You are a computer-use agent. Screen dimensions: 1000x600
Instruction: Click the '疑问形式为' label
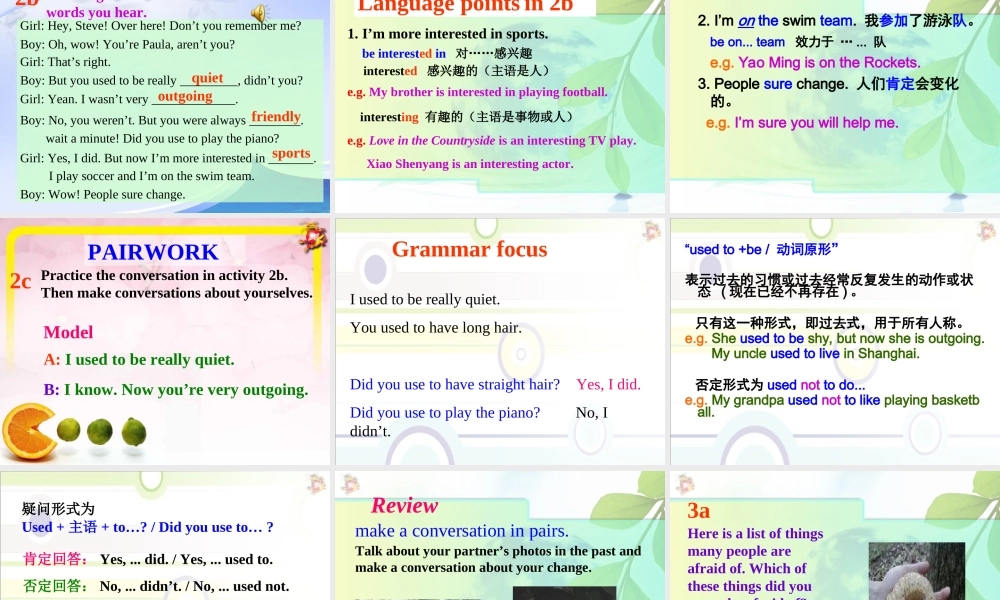[58, 509]
